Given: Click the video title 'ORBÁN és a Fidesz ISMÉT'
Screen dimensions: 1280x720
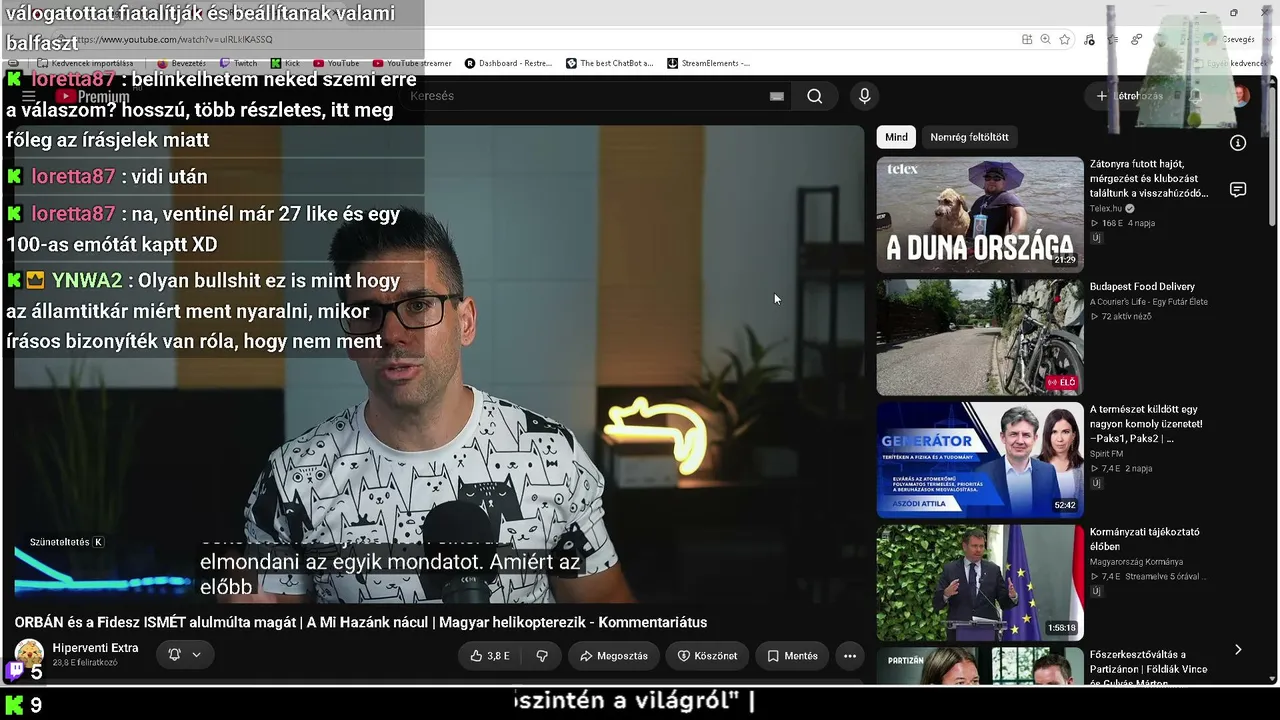Looking at the screenshot, I should pos(361,622).
